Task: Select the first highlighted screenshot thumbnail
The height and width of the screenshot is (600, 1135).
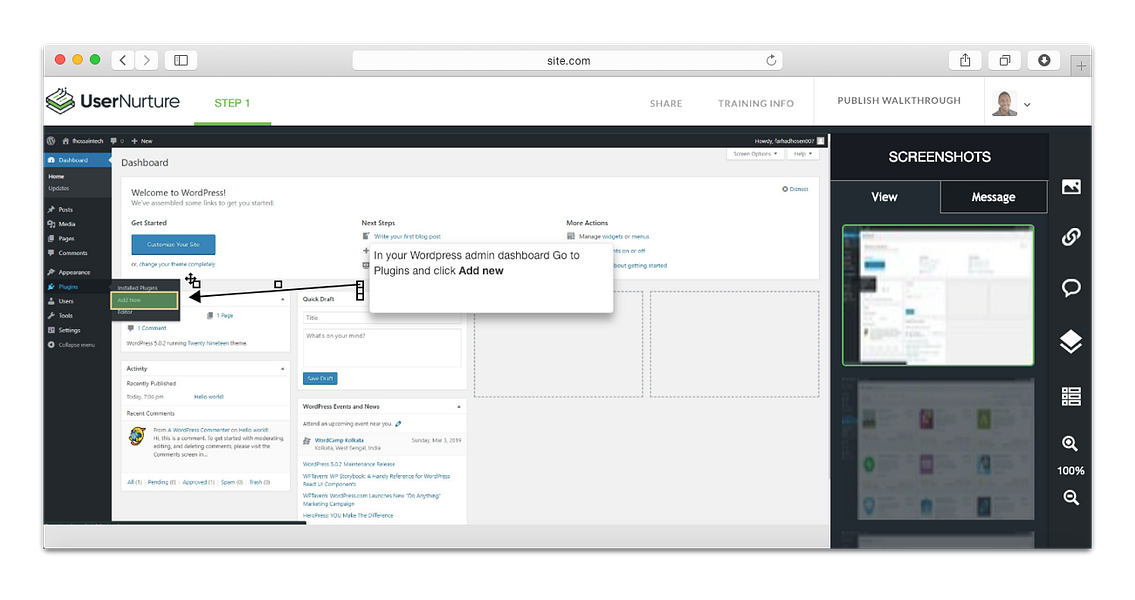Action: tap(938, 295)
